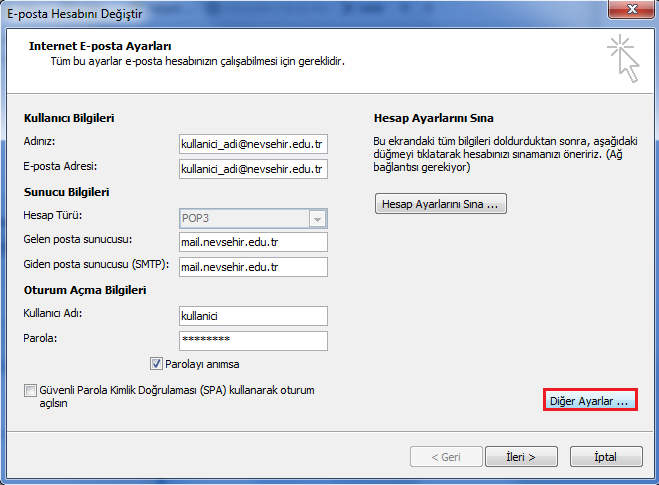This screenshot has height=485, width=659.
Task: Open Diğer Ayarlar settings
Action: pyautogui.click(x=589, y=400)
